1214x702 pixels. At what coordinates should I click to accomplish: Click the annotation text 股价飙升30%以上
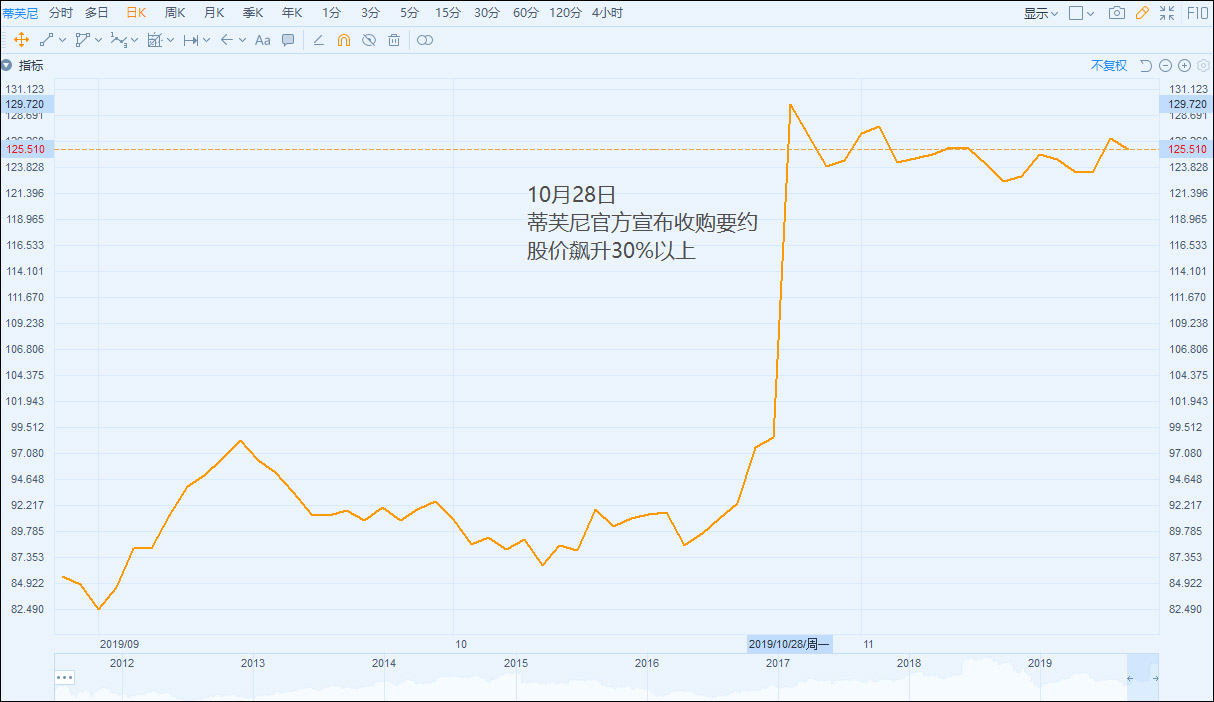click(611, 251)
